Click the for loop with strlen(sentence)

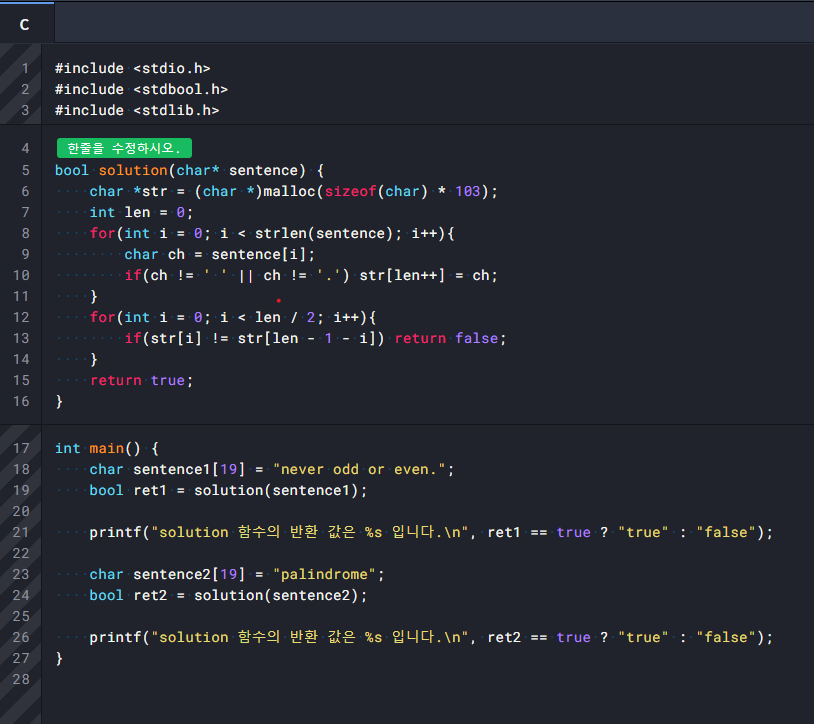pyautogui.click(x=272, y=233)
